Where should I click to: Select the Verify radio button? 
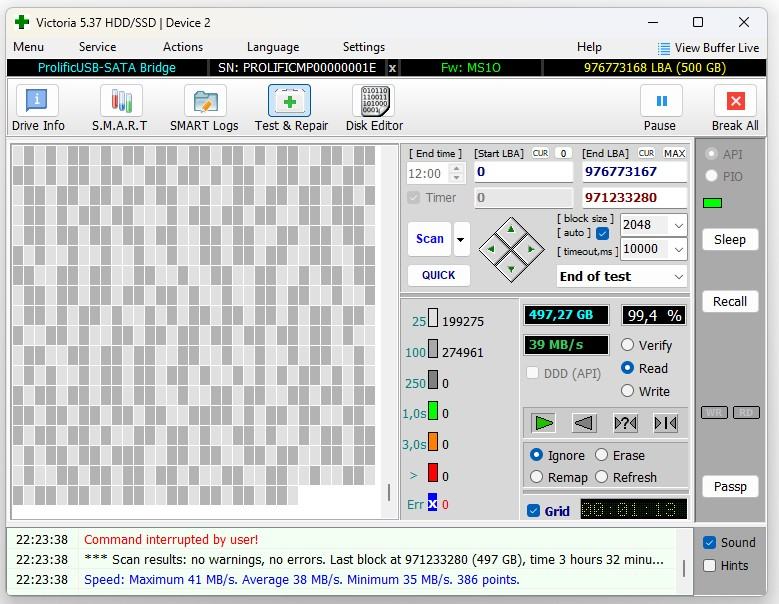(x=628, y=345)
